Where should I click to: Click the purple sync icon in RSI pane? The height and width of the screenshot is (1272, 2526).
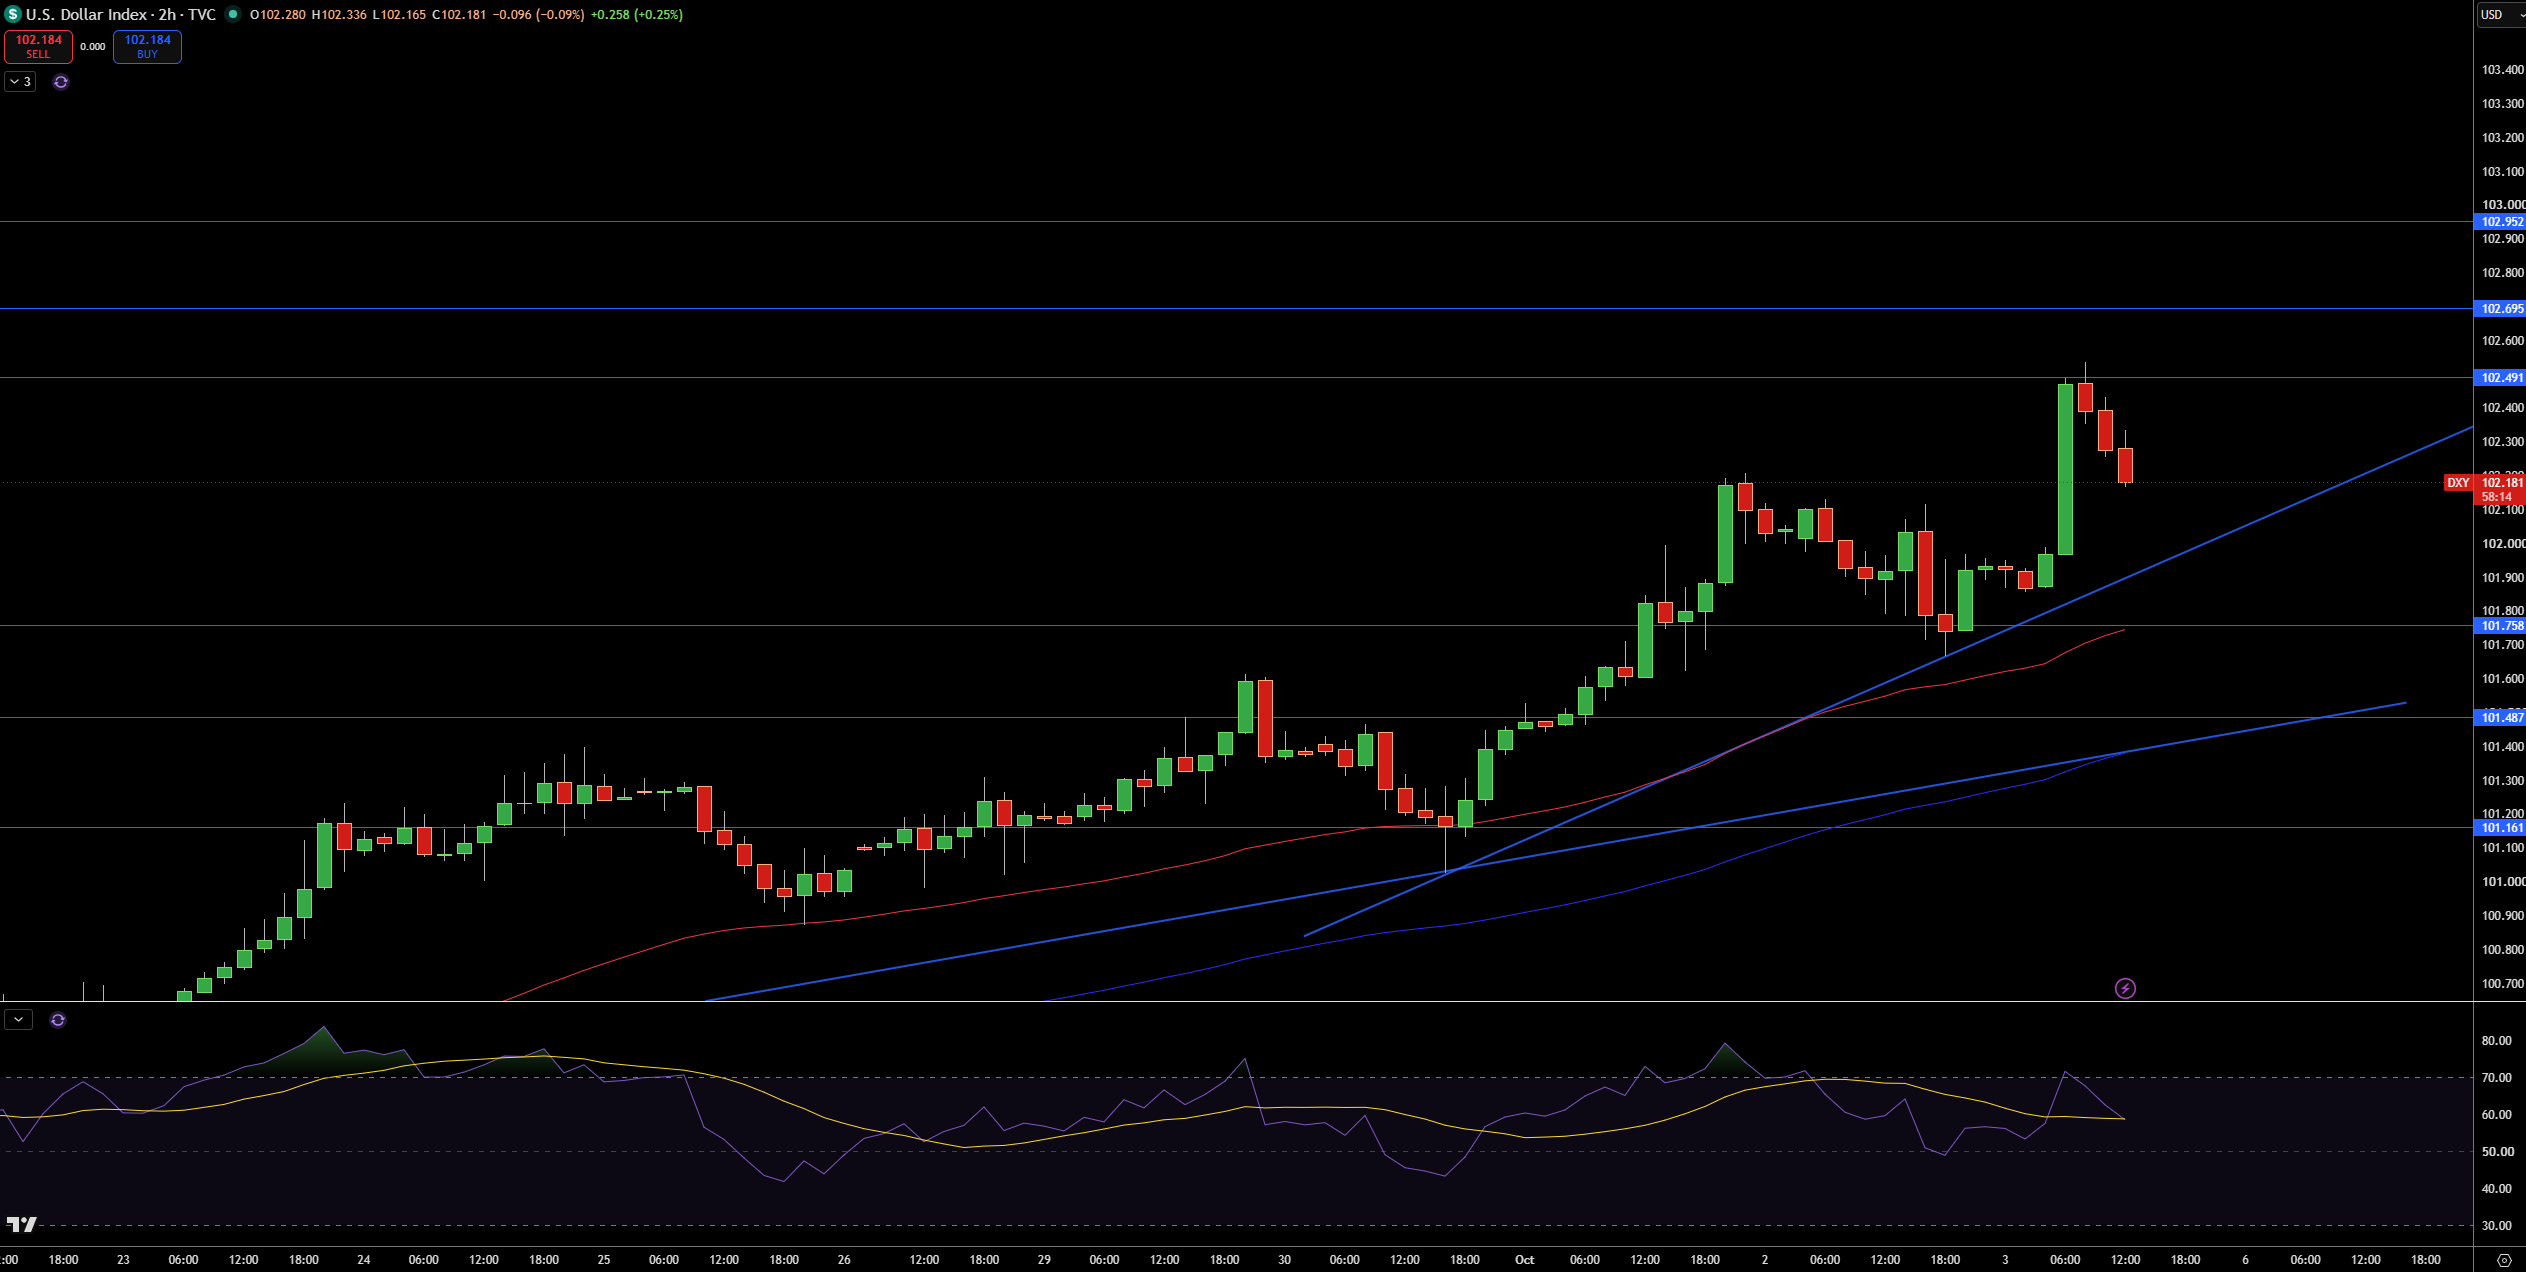(x=58, y=1020)
